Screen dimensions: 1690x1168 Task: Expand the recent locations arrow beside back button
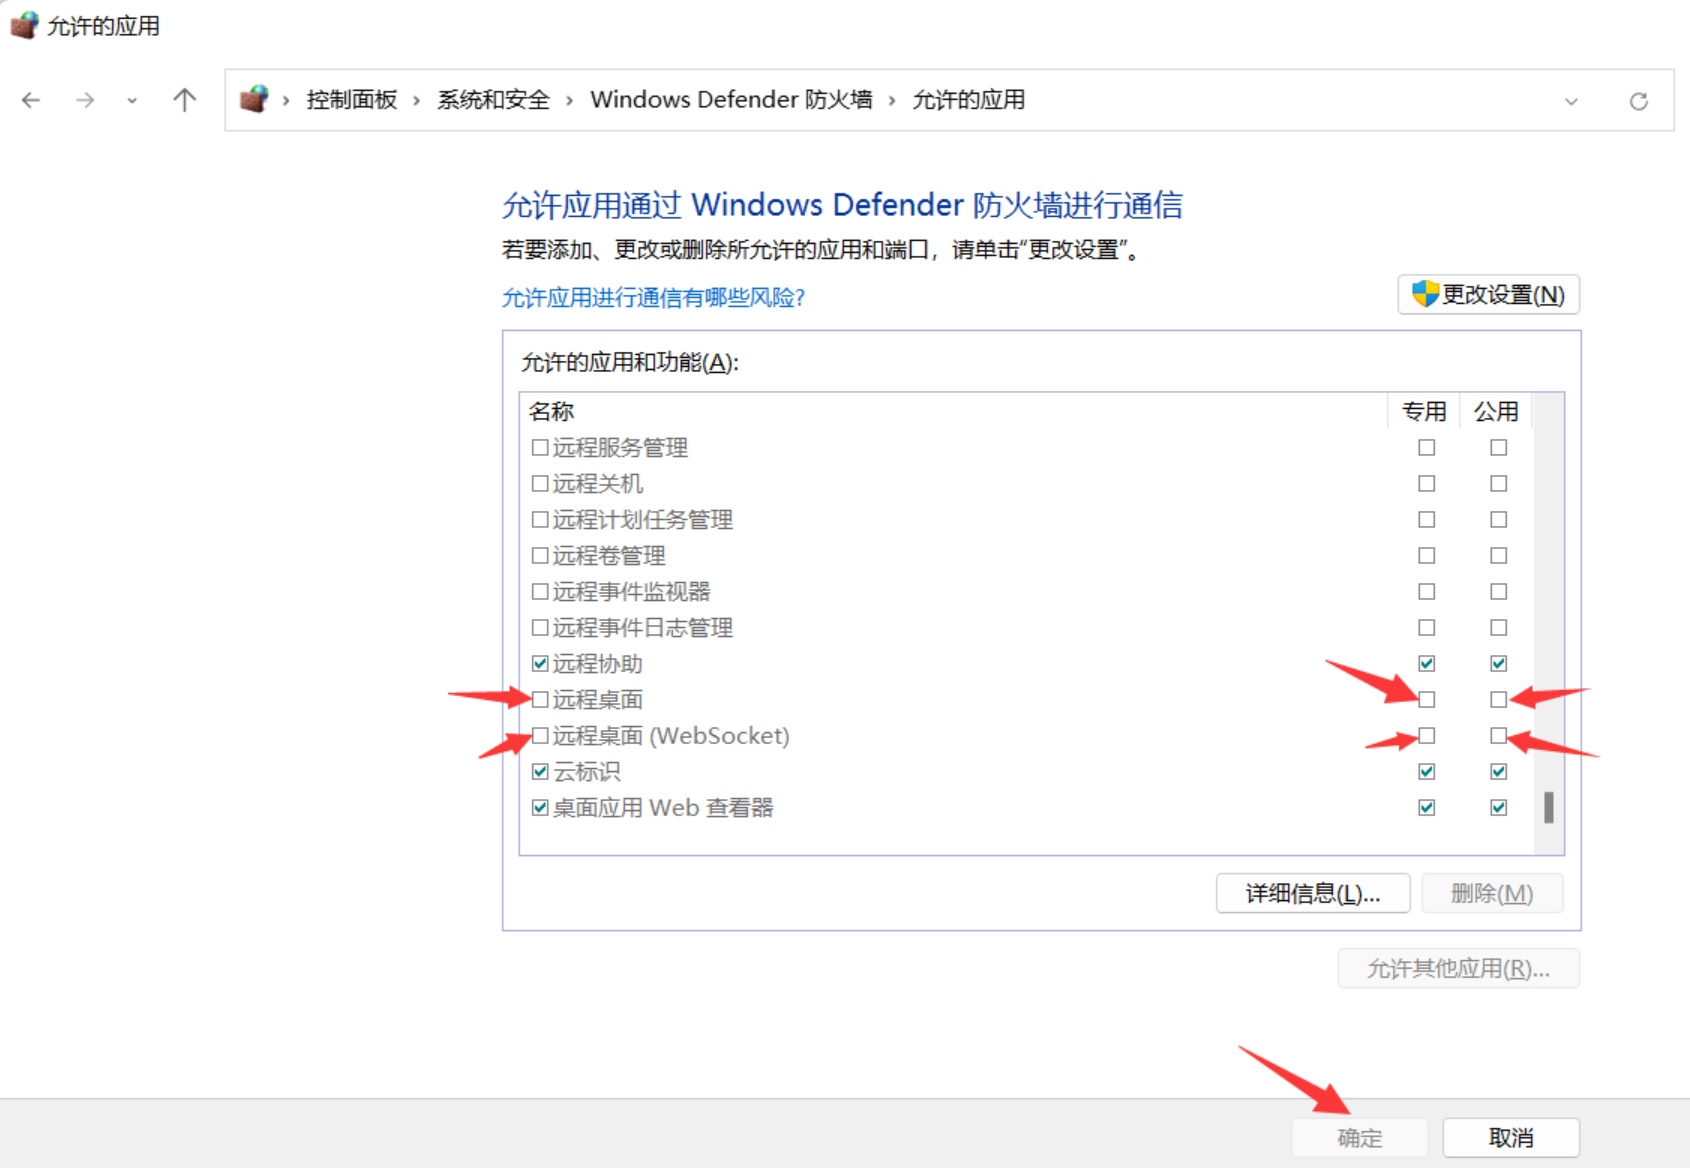tap(131, 100)
